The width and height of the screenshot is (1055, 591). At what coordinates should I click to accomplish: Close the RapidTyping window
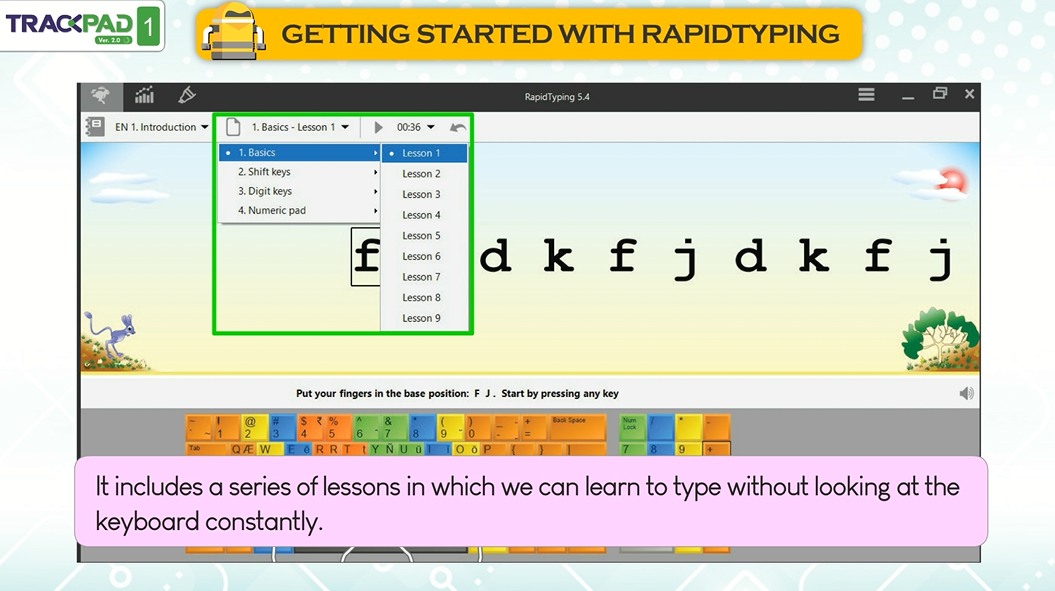(970, 94)
